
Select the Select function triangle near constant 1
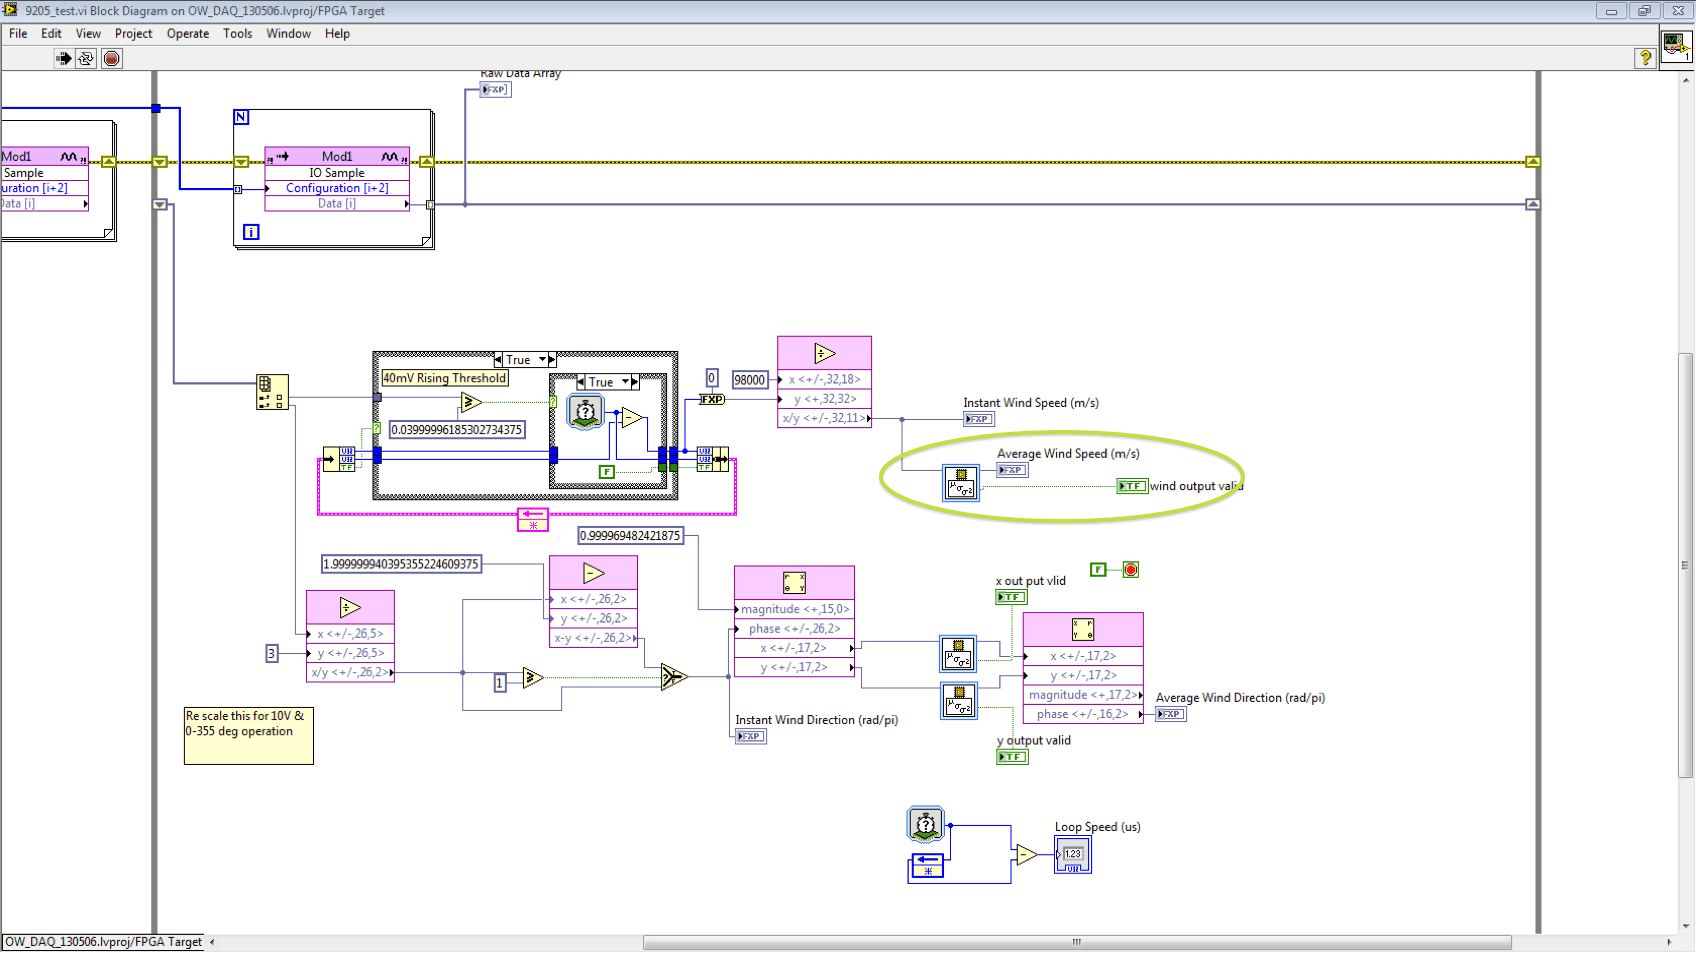(673, 677)
